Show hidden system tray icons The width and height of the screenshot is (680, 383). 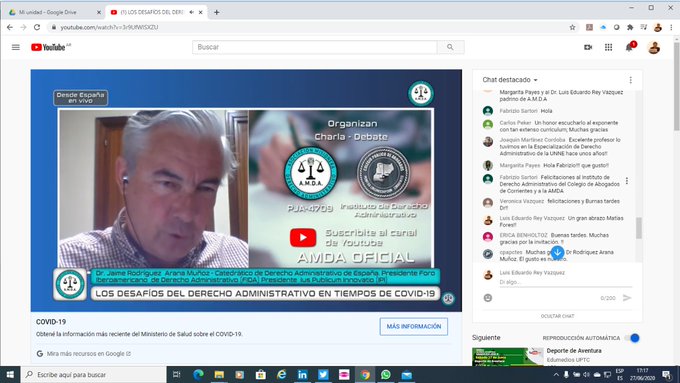[x=556, y=374]
